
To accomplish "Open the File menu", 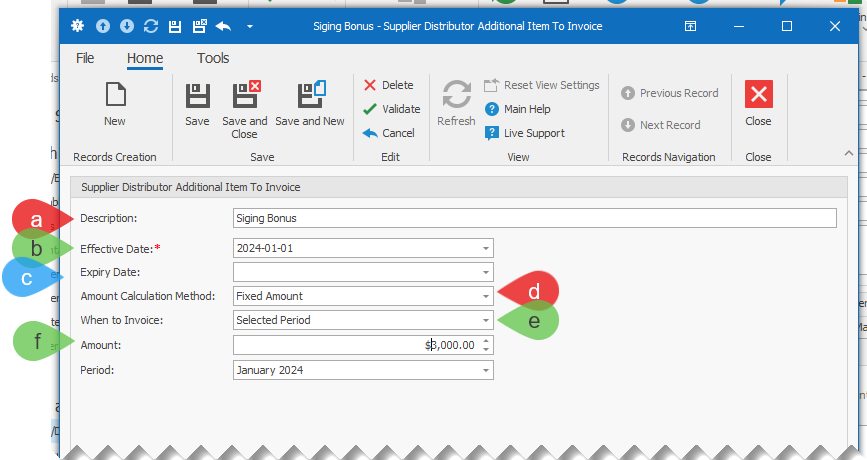I will [x=86, y=59].
